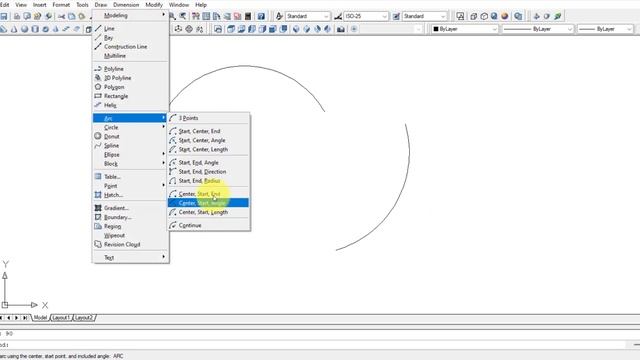Select Multiline from Draw menu
The image size is (640, 360).
pos(130,56)
